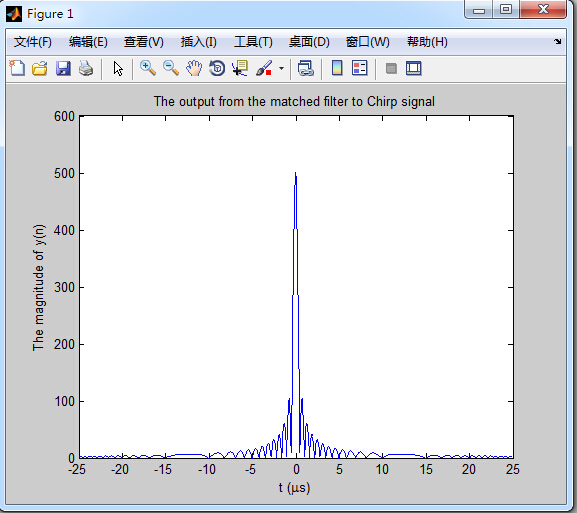The height and width of the screenshot is (513, 577).
Task: Select the Edit Plot arrow tool
Action: (118, 68)
